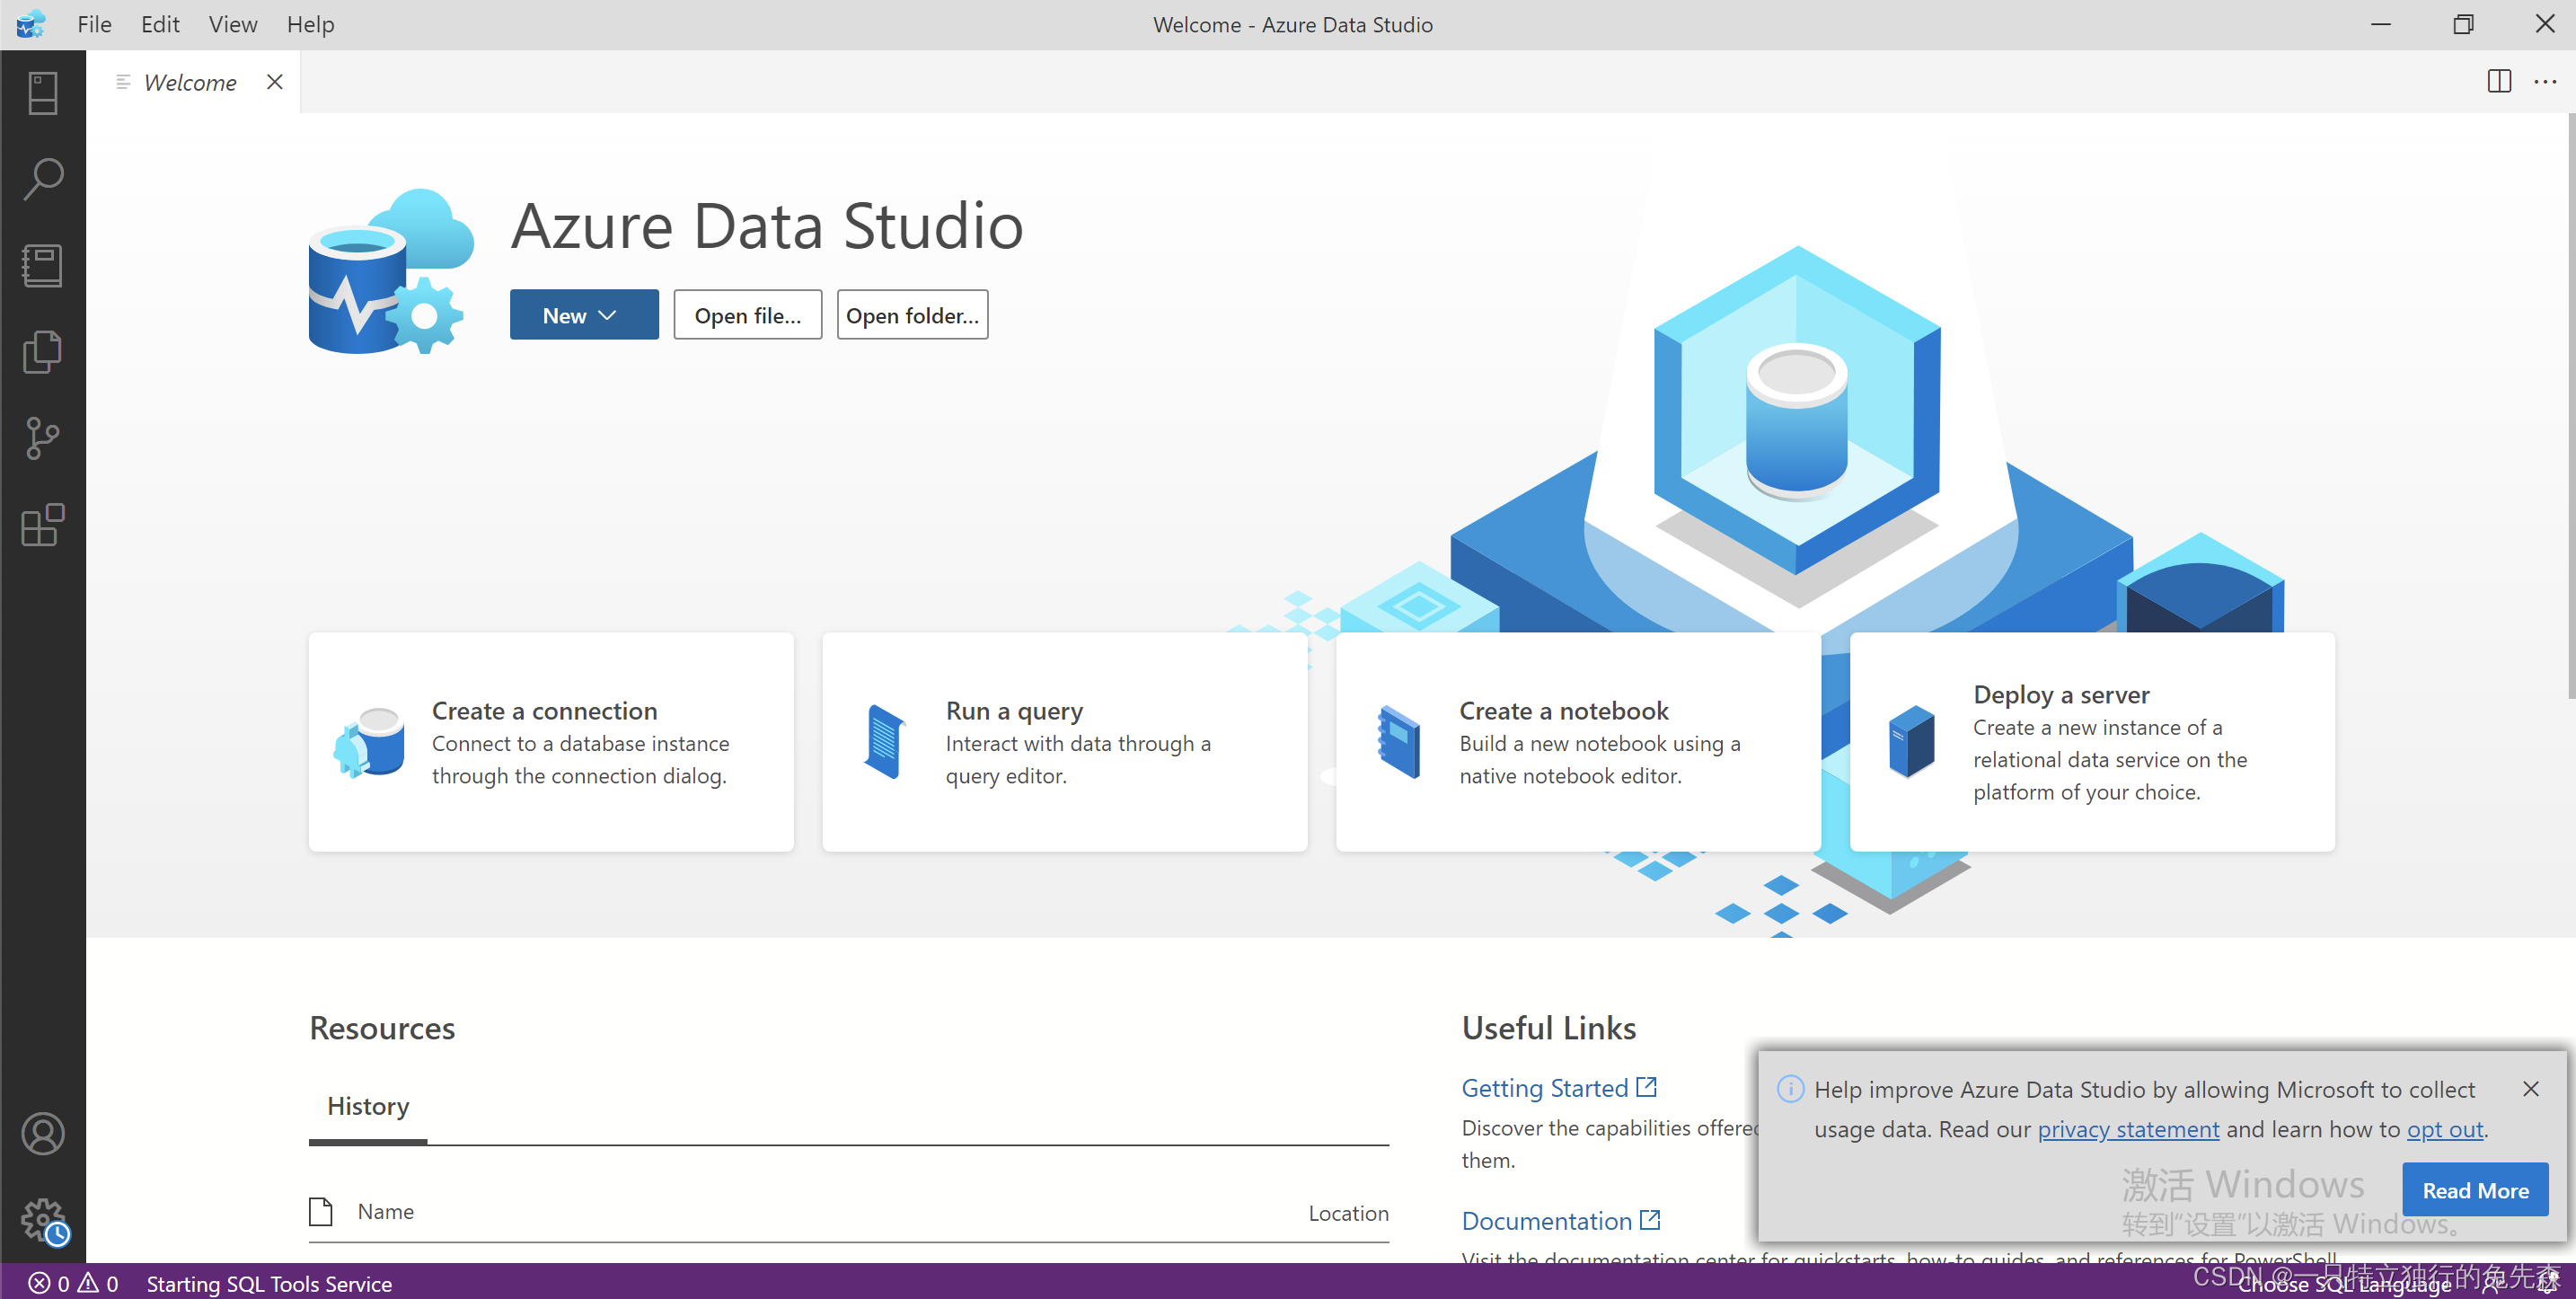Open the Notebooks view

pyautogui.click(x=42, y=265)
